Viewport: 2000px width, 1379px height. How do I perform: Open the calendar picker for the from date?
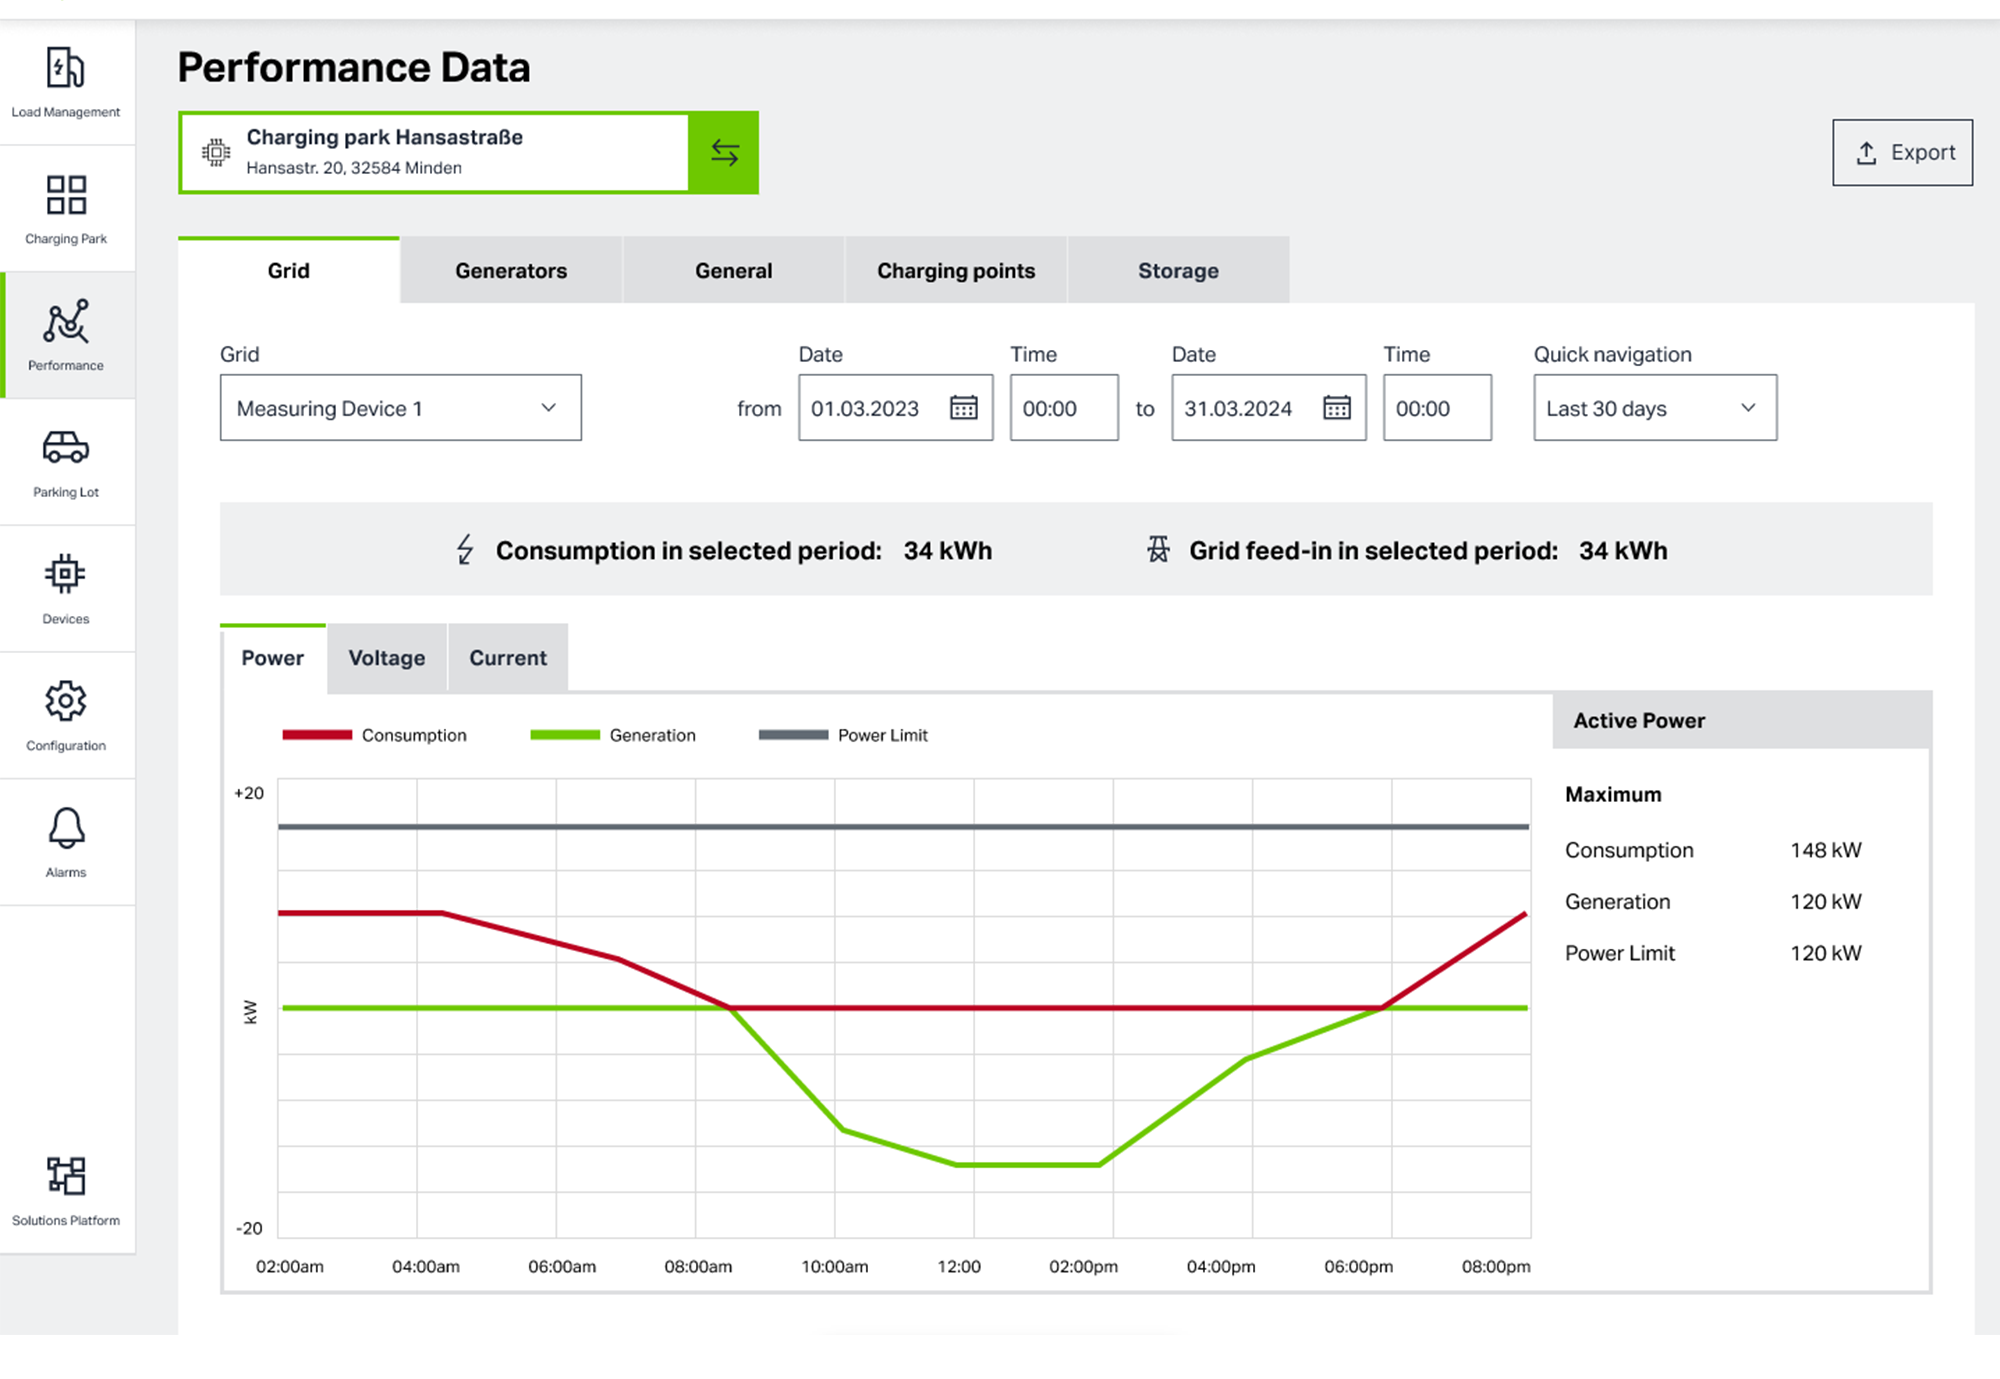963,408
